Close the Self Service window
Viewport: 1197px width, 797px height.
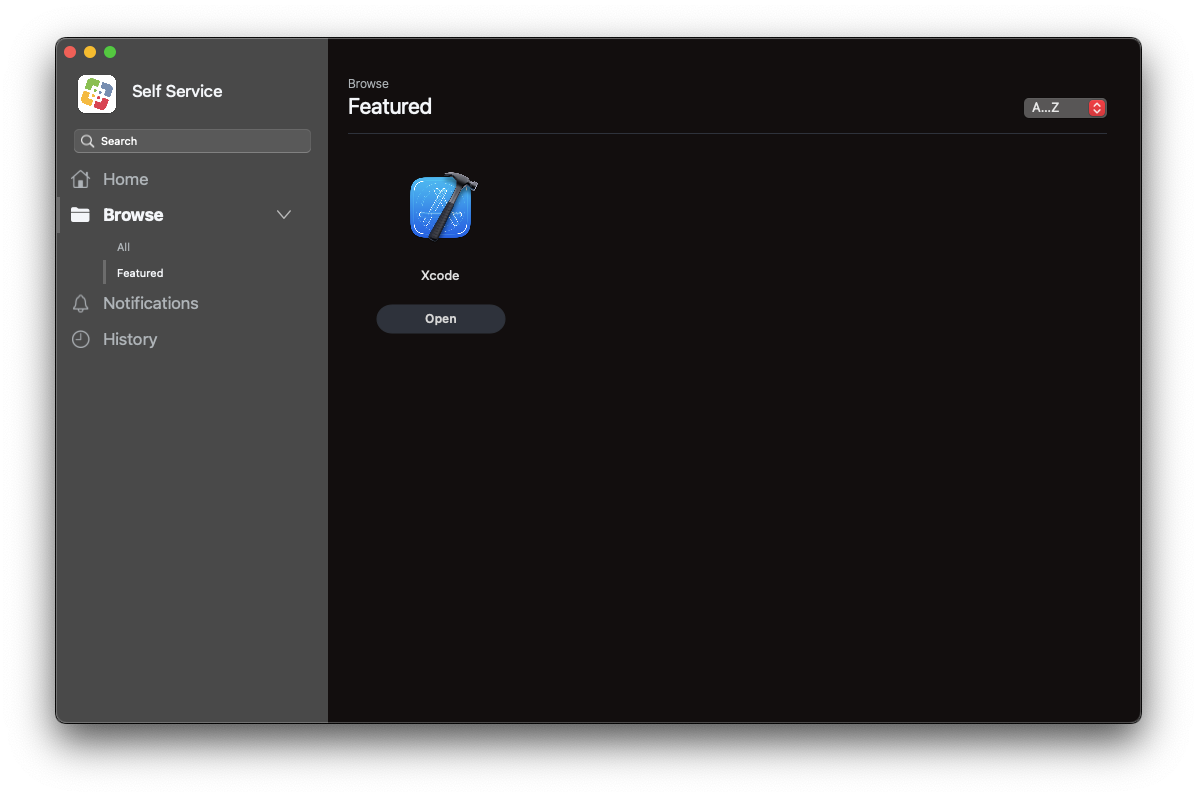coord(70,52)
